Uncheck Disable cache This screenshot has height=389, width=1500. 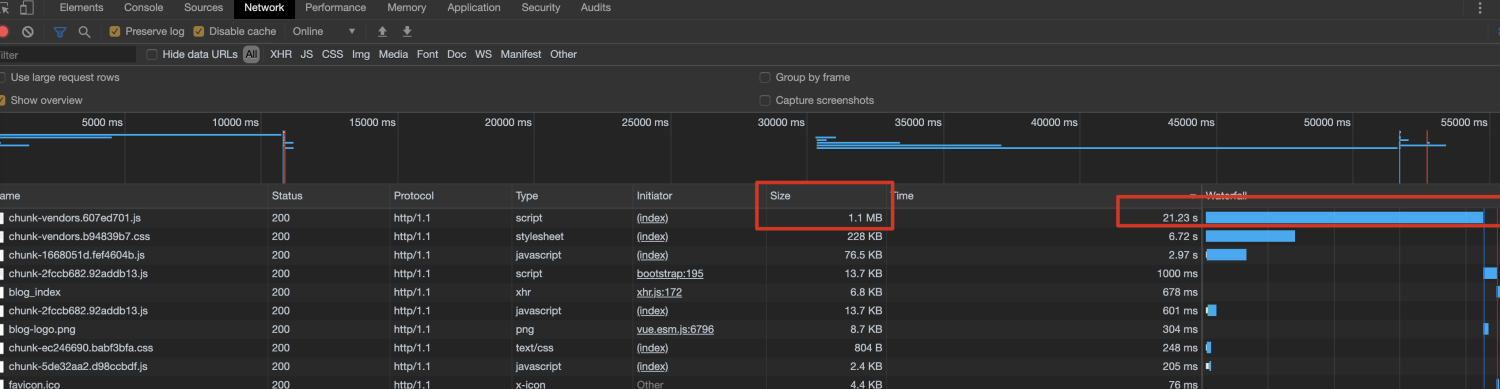[199, 32]
